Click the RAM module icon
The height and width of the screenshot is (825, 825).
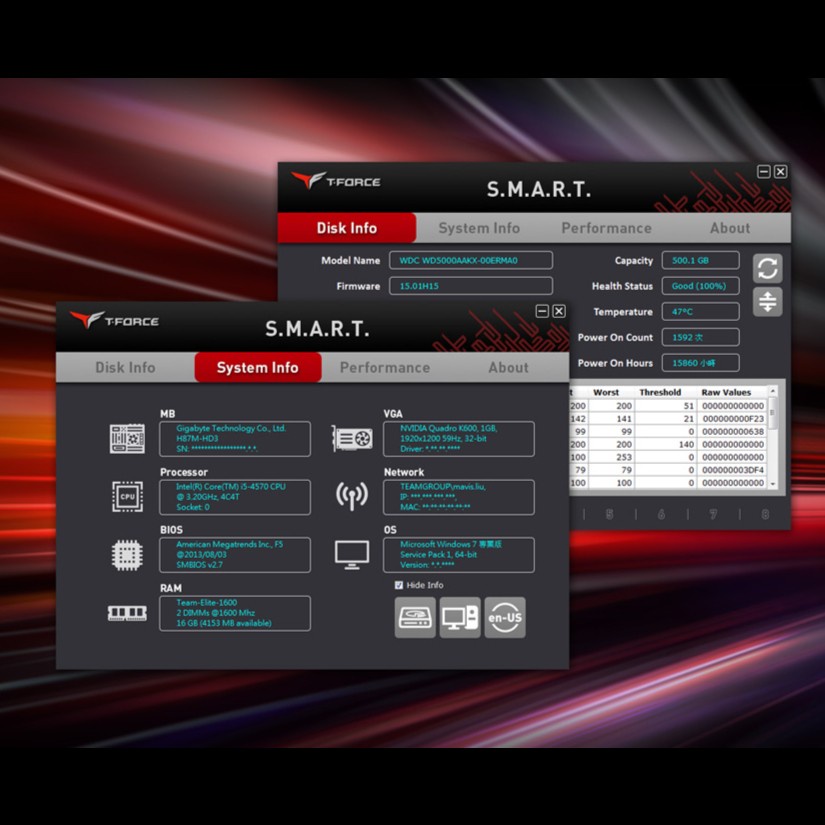[x=127, y=613]
